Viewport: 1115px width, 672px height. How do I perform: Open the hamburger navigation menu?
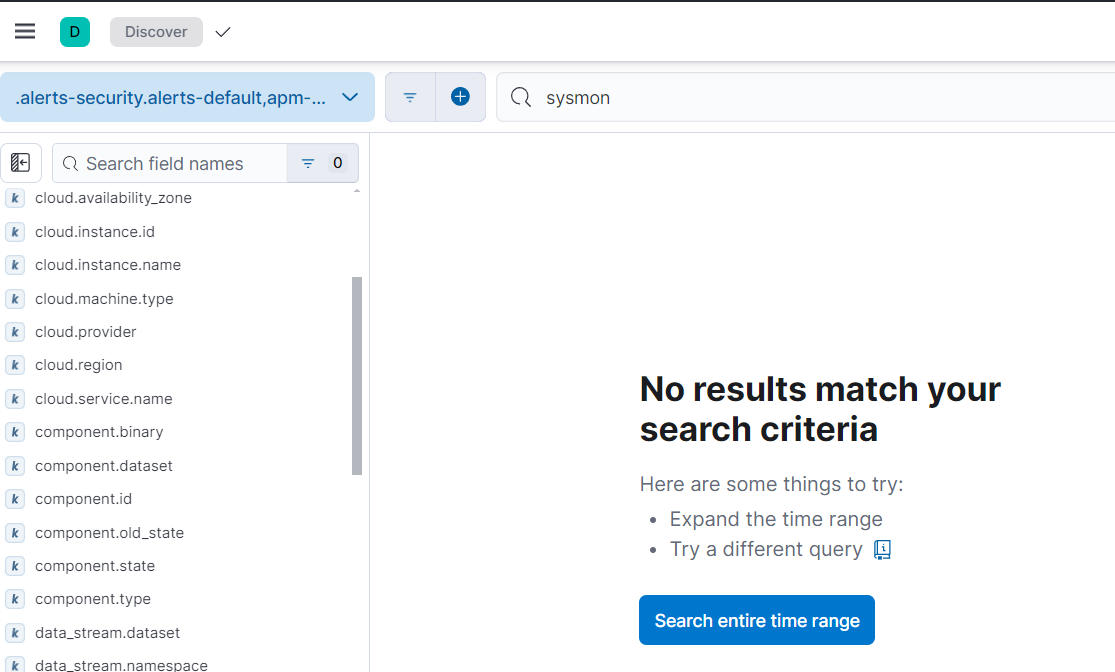(x=25, y=31)
